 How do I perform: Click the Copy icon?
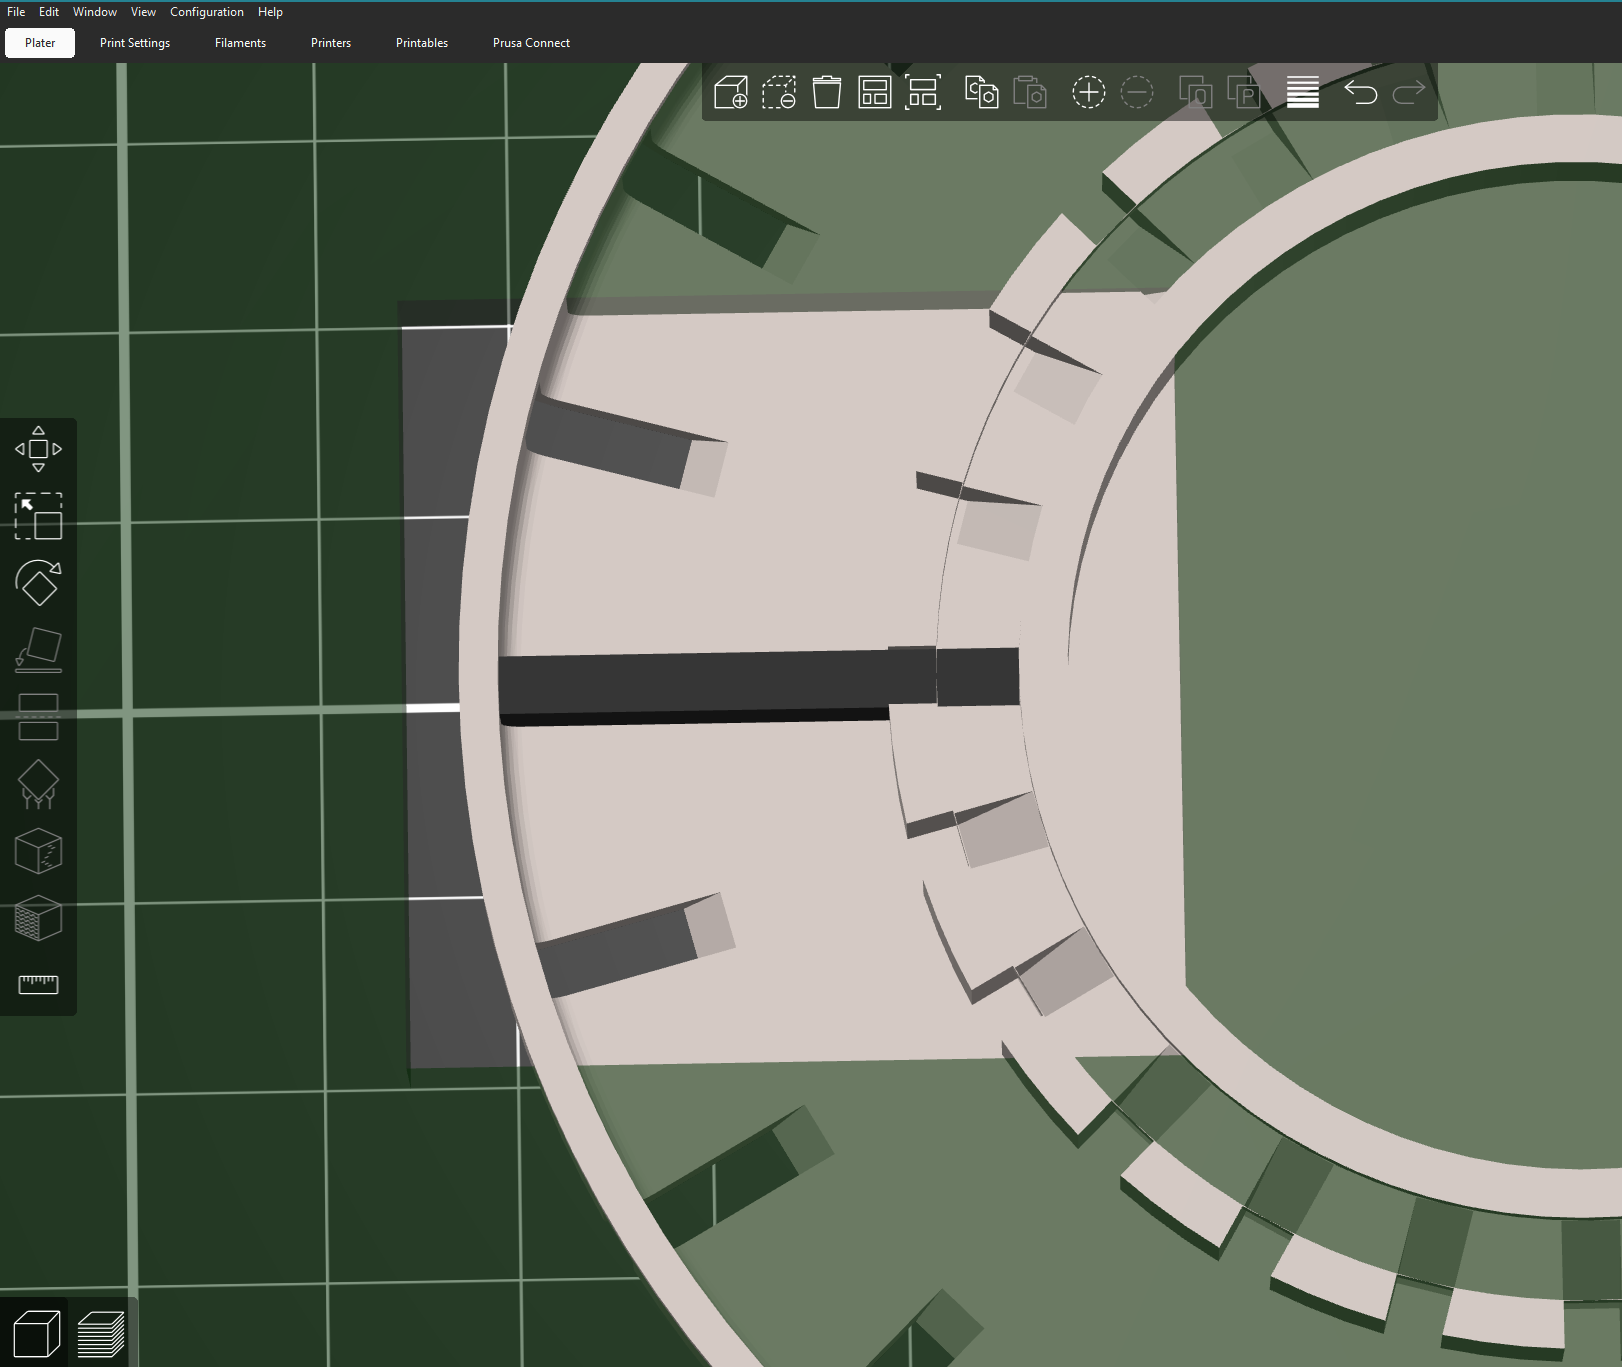(981, 92)
